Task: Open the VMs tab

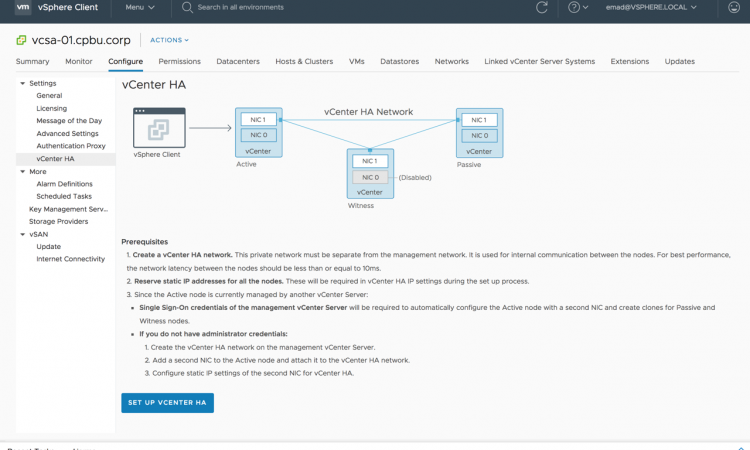Action: [x=356, y=61]
